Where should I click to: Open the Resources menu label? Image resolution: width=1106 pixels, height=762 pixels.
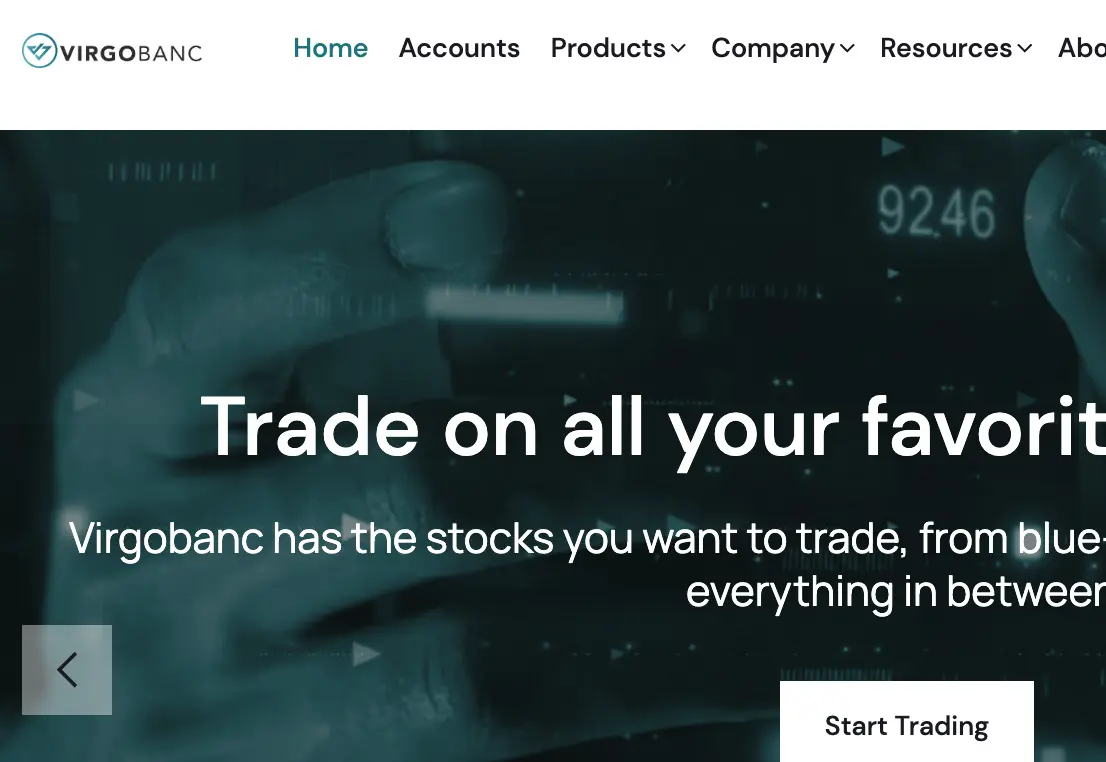coord(946,48)
